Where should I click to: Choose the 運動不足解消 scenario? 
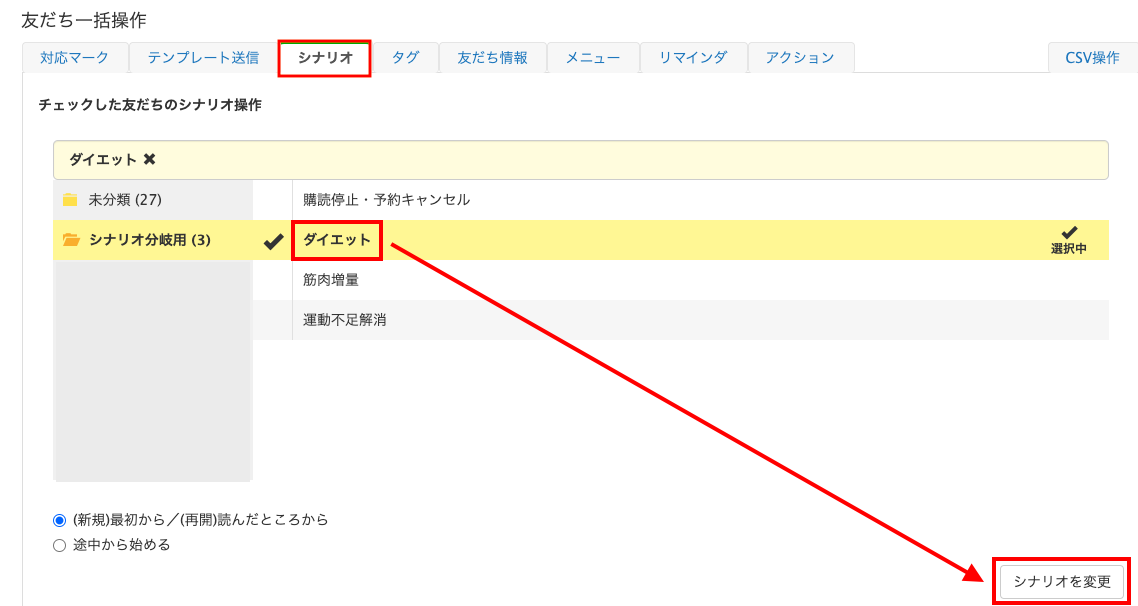tap(345, 320)
